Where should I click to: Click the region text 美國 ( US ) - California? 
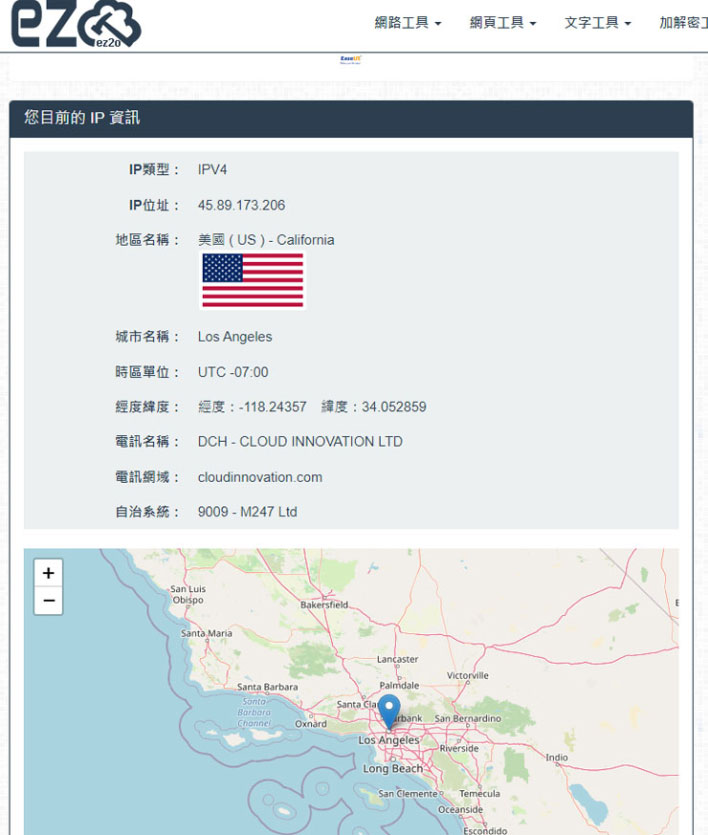(266, 240)
